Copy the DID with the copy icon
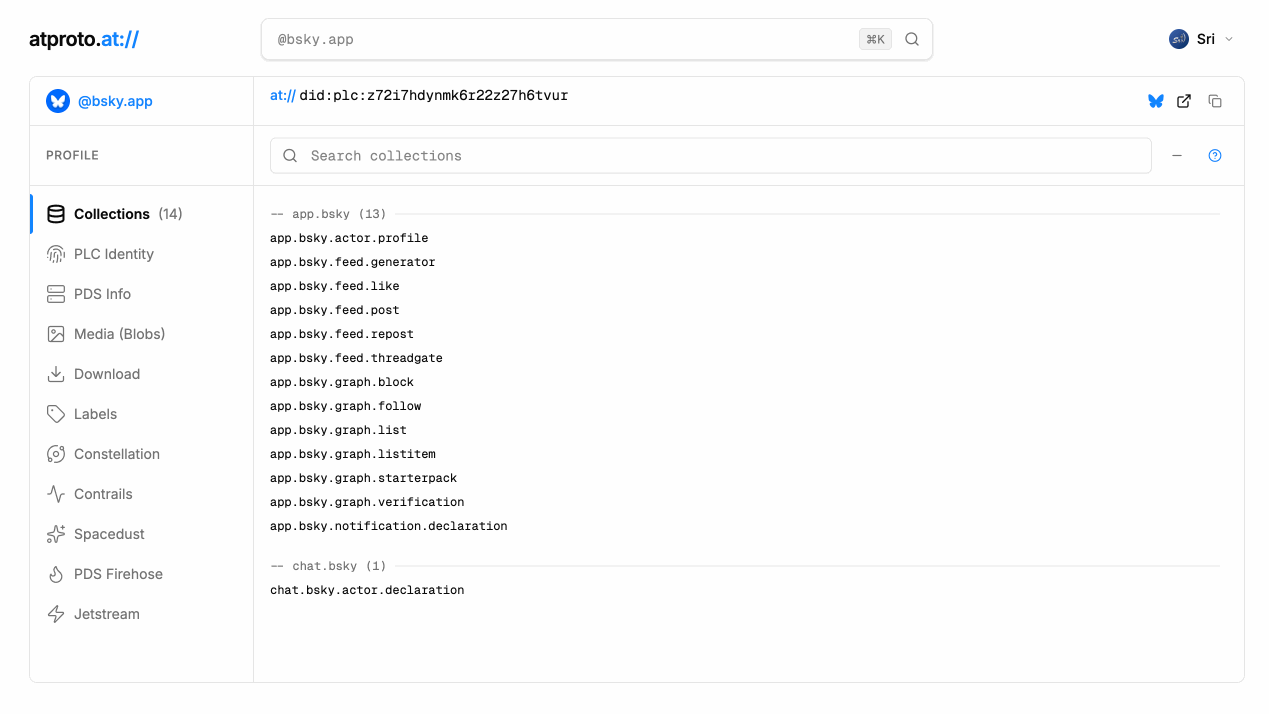Viewport: 1269px width, 714px height. [1215, 101]
